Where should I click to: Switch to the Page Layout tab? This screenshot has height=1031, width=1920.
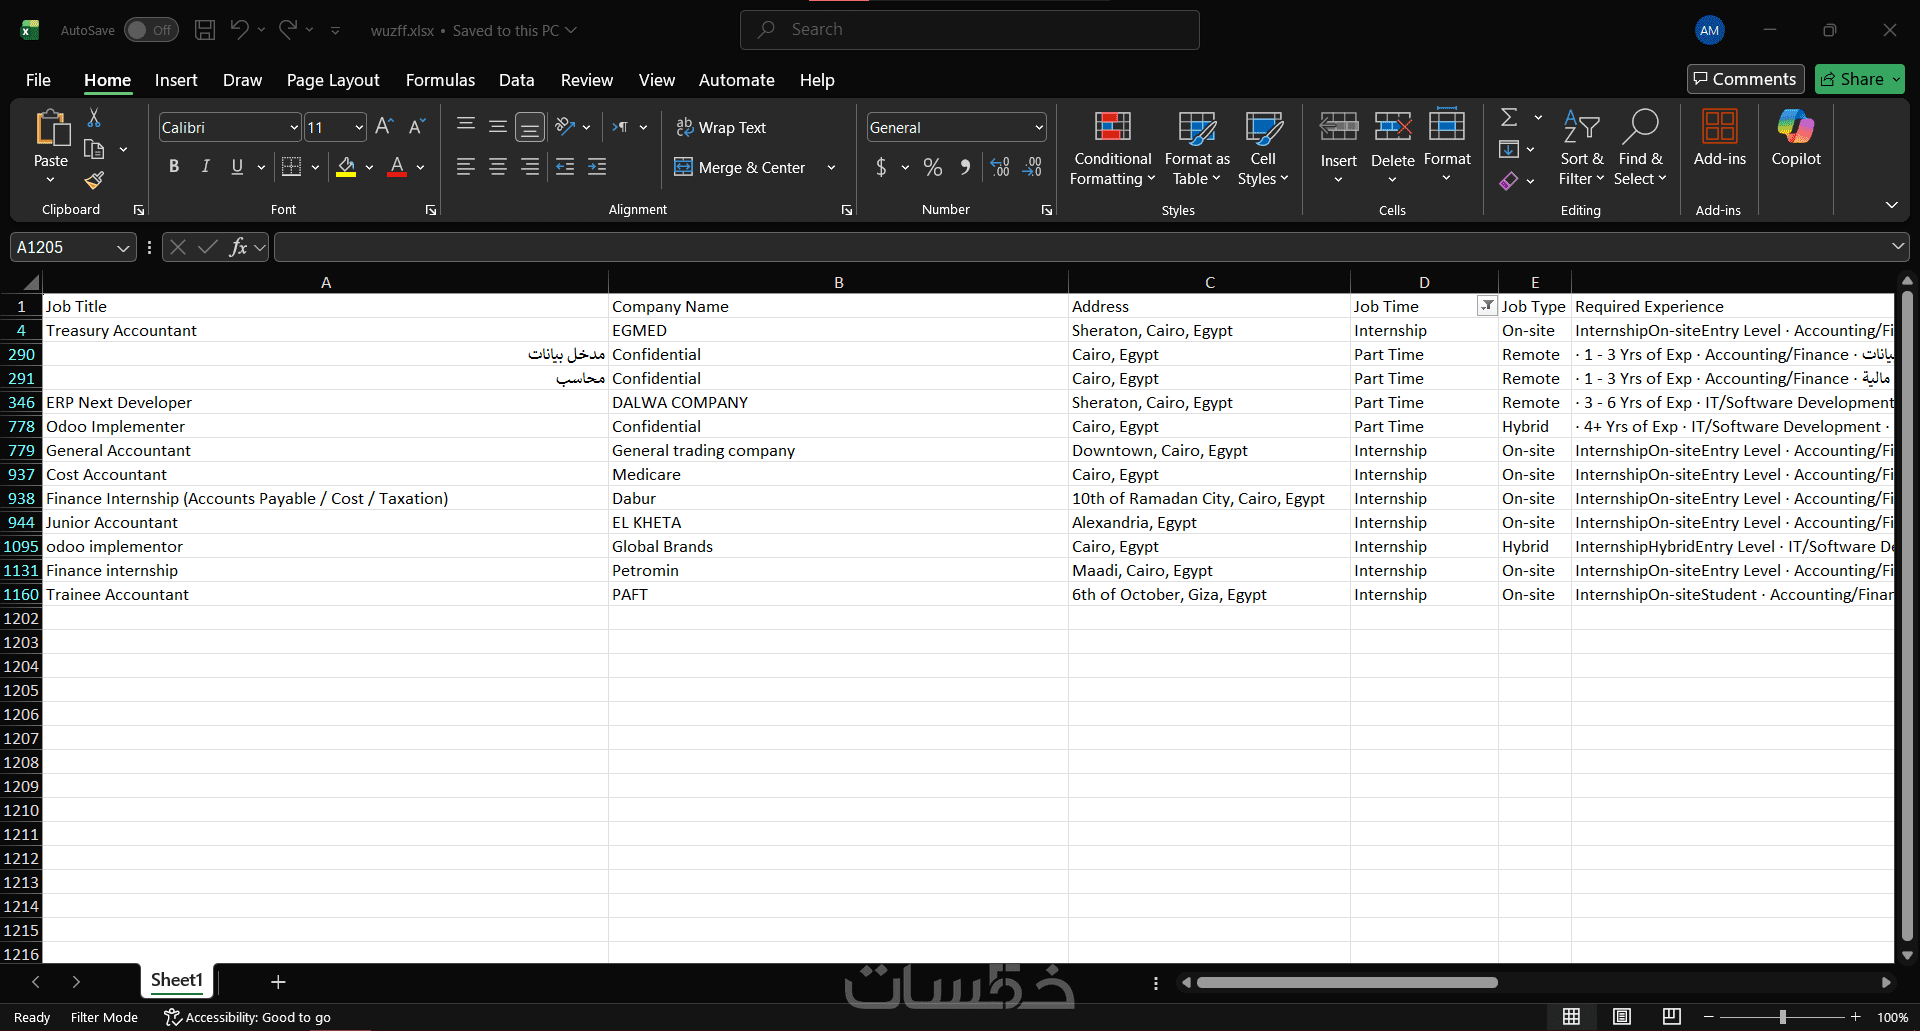coord(333,80)
